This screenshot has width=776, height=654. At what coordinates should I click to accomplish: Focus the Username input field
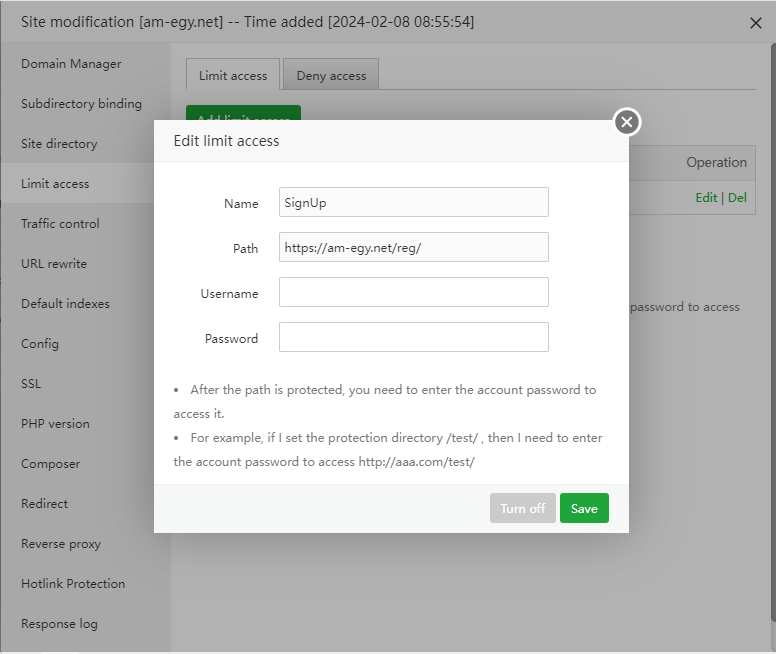click(x=413, y=292)
